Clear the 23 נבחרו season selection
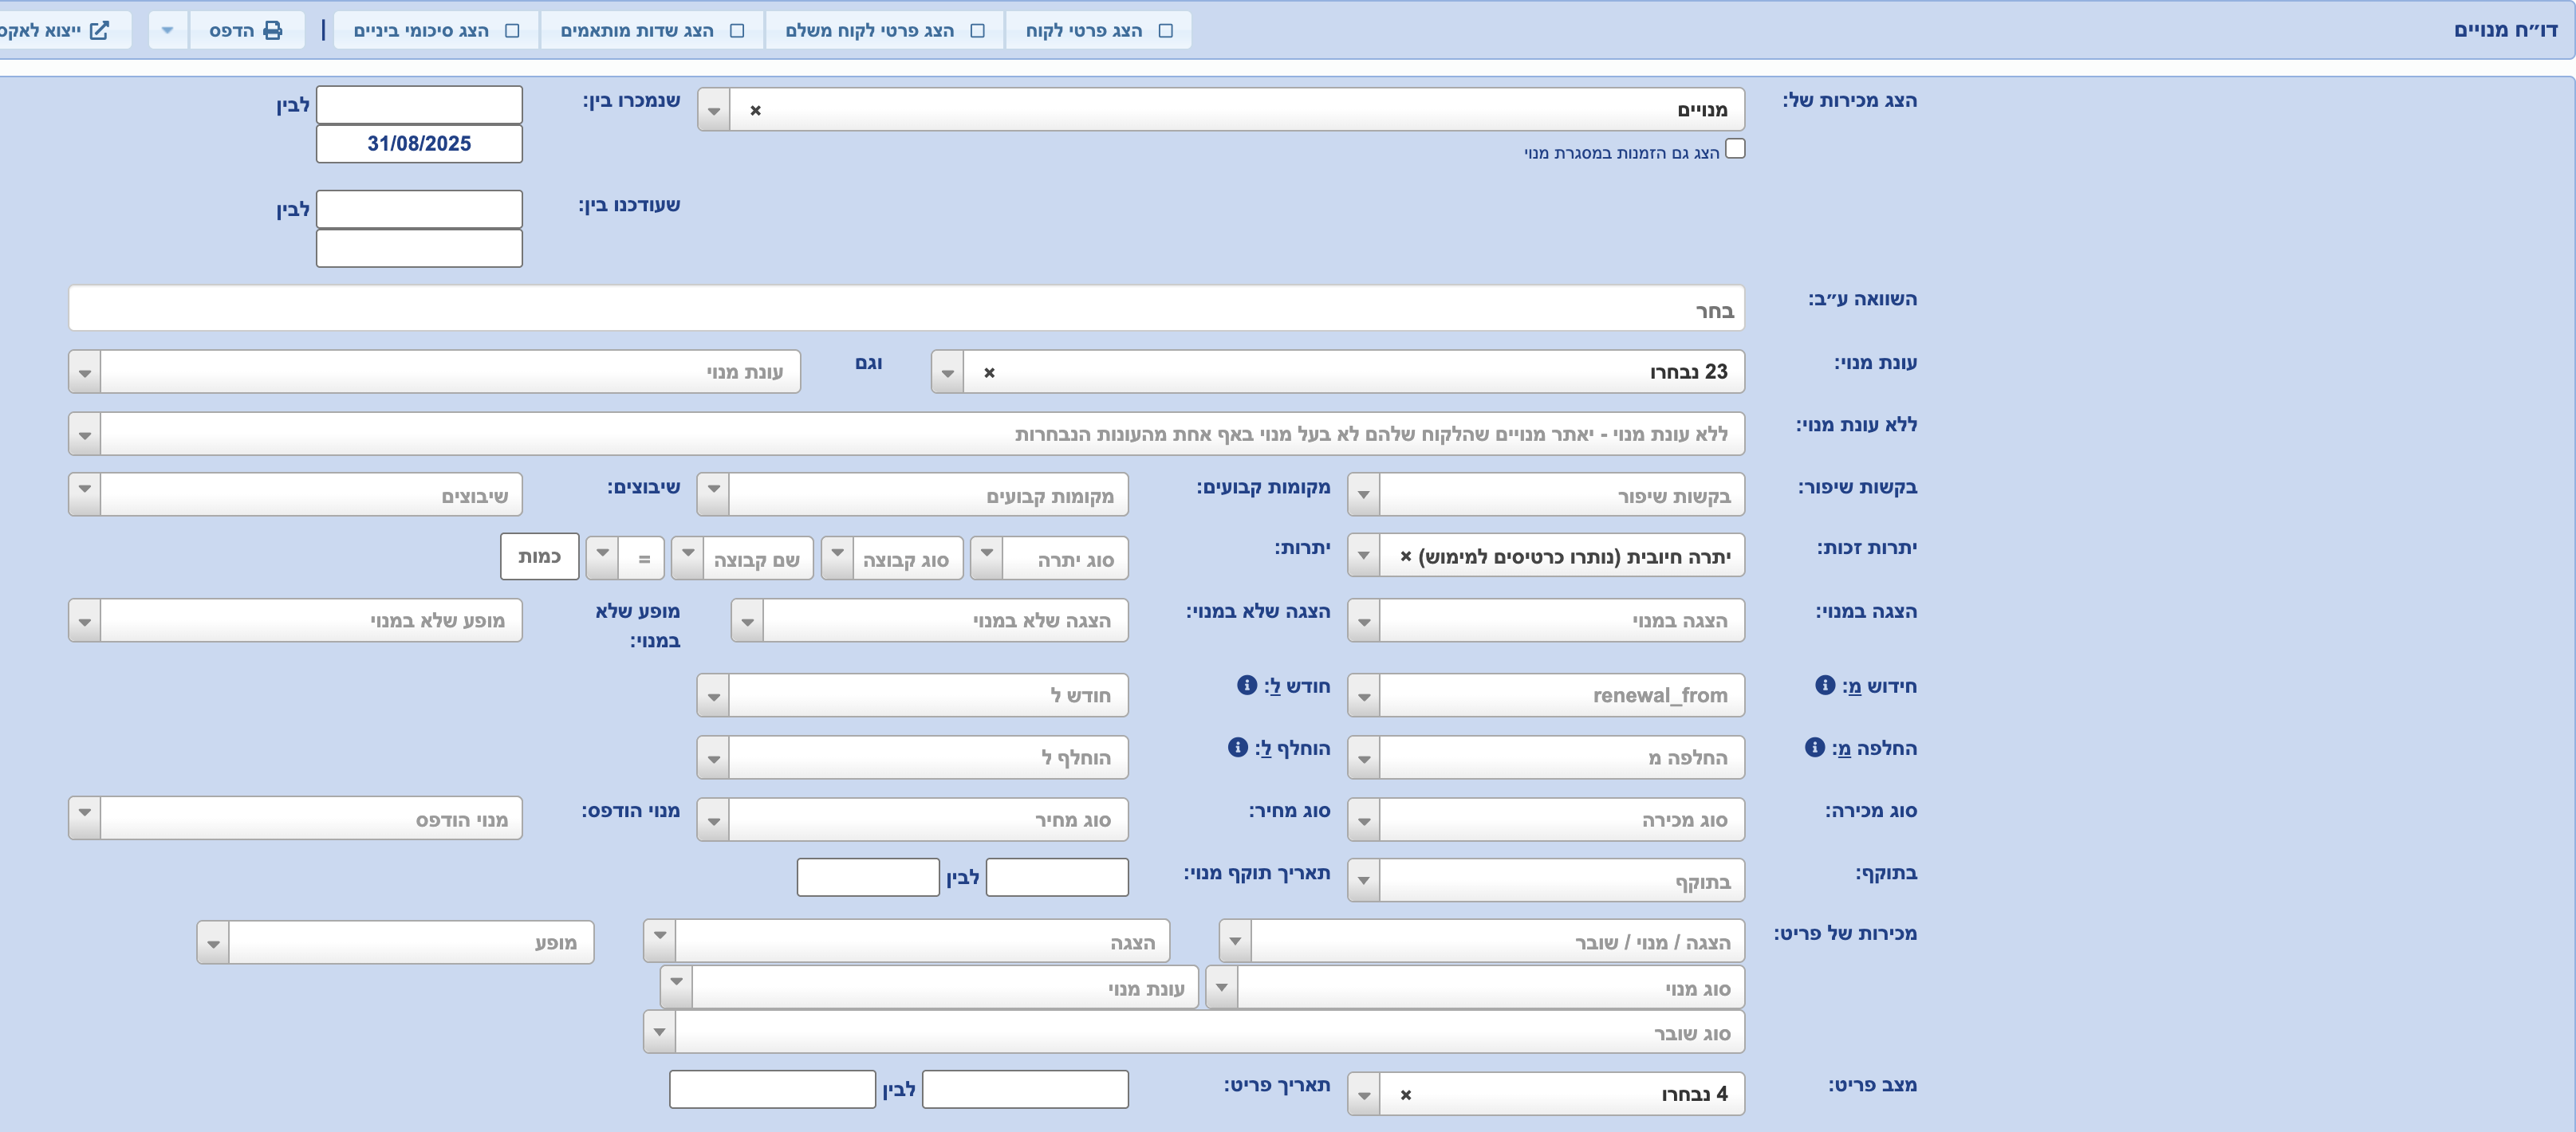The image size is (2576, 1132). point(989,372)
